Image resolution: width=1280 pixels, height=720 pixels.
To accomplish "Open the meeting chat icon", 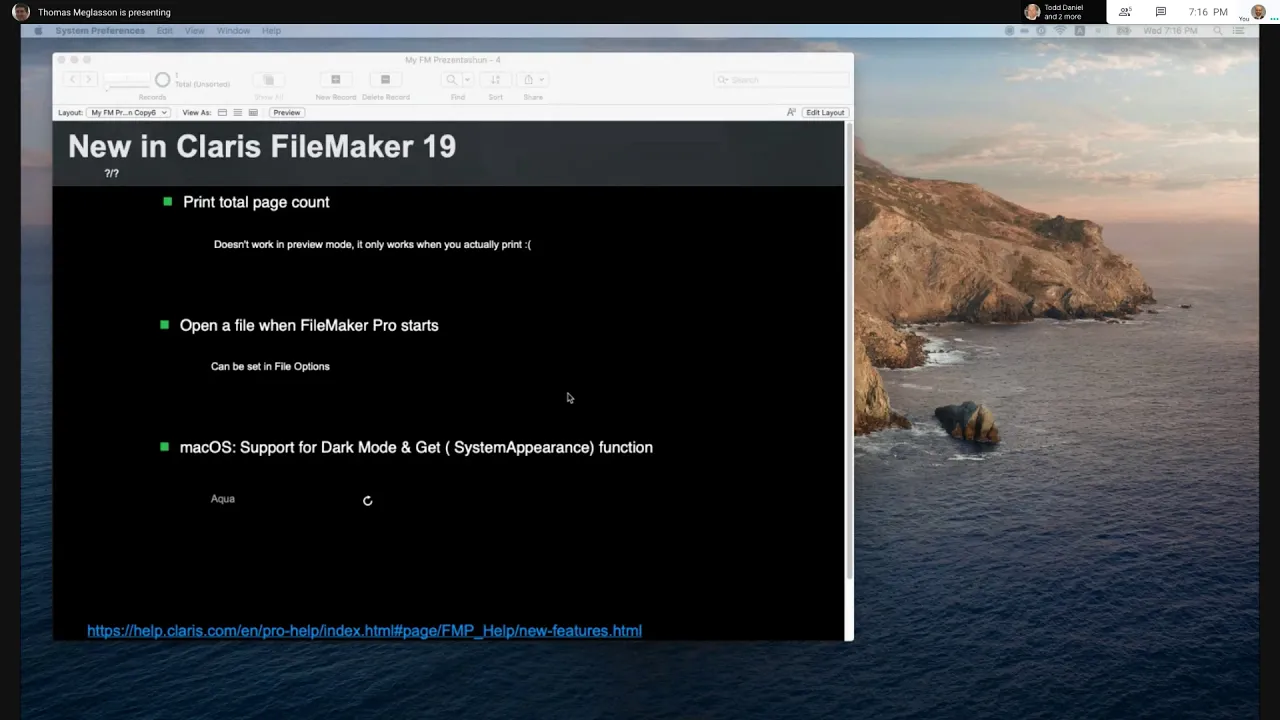I will tap(1160, 12).
